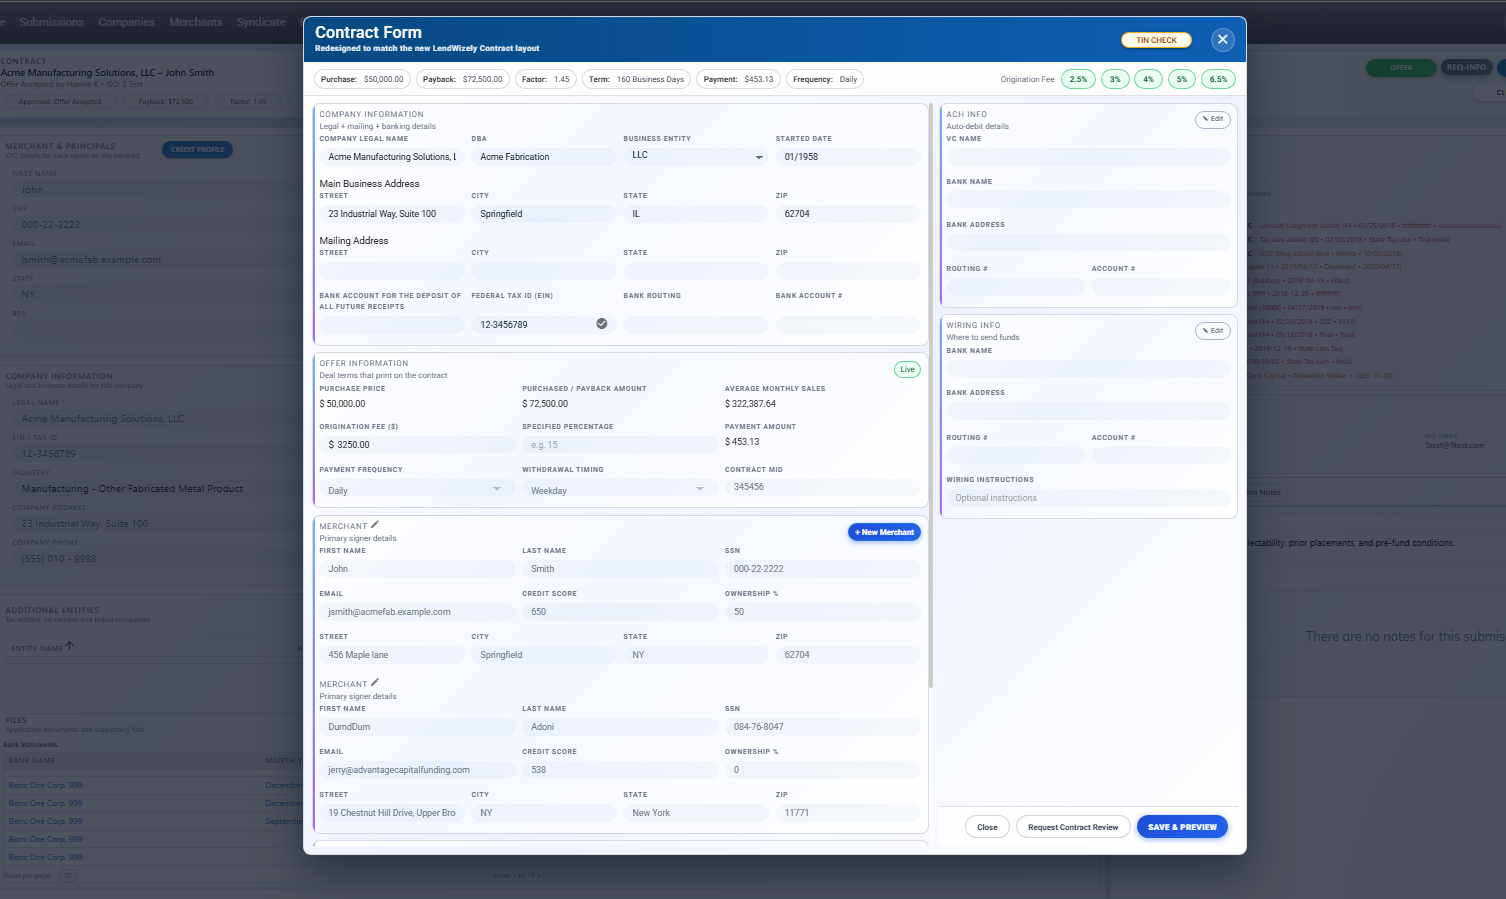Open the first Blanc One Corp. 999 bank statement

tap(44, 784)
